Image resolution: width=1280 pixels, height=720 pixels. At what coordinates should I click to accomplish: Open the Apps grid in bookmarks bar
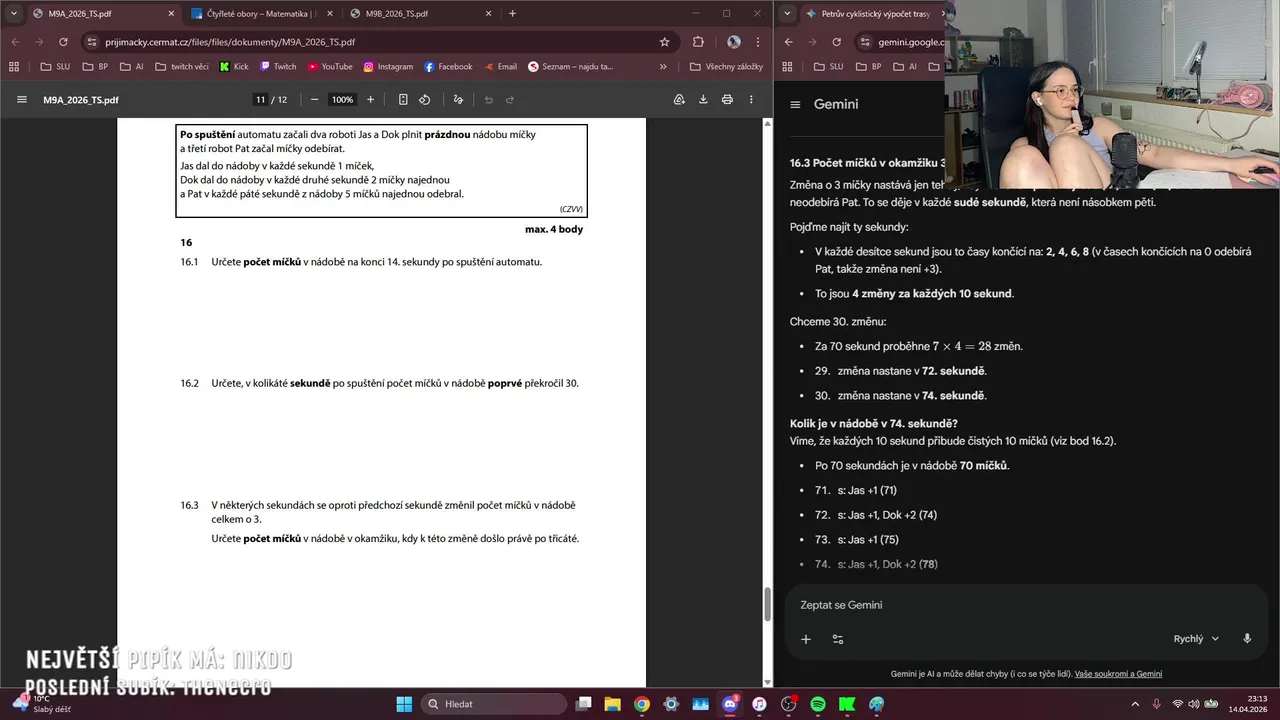point(14,67)
